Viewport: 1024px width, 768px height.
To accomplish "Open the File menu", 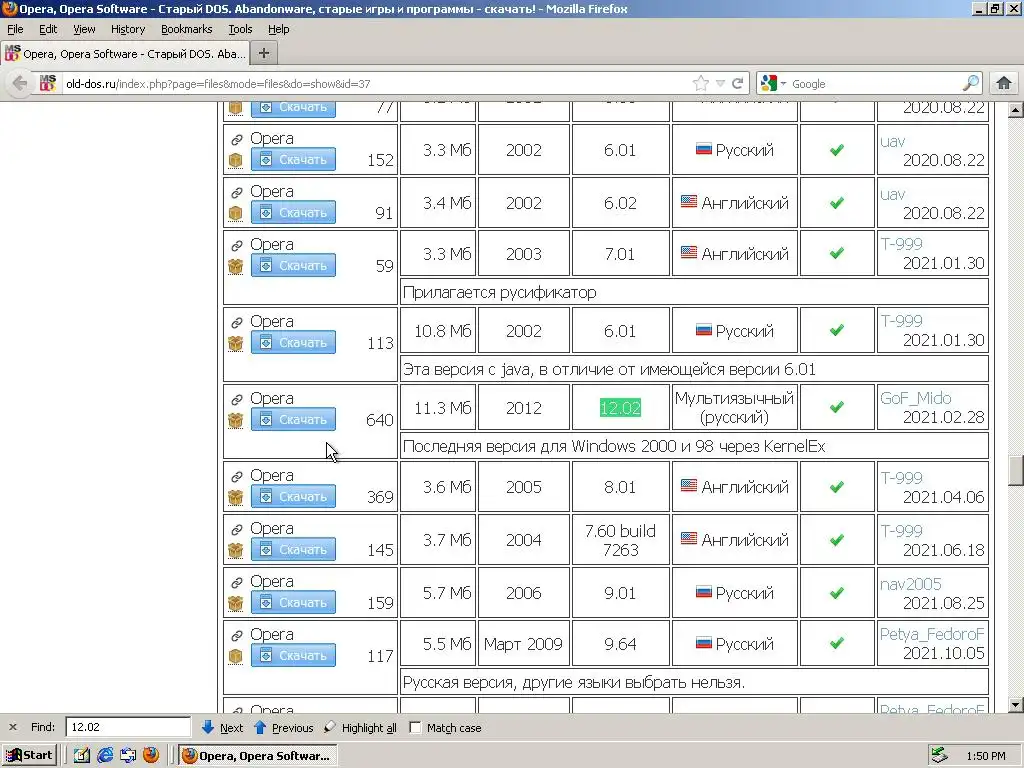I will pos(15,29).
